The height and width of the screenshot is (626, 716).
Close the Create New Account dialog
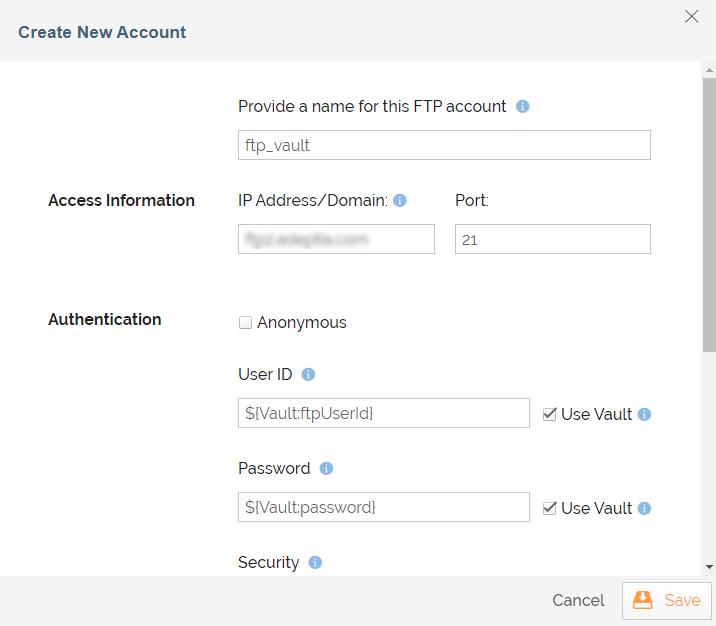(691, 16)
